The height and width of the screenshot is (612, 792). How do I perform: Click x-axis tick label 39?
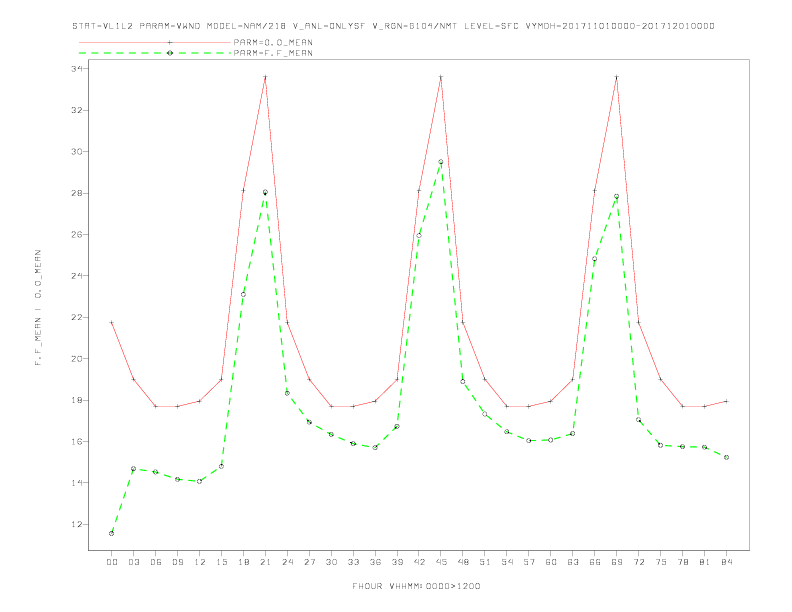pyautogui.click(x=397, y=562)
